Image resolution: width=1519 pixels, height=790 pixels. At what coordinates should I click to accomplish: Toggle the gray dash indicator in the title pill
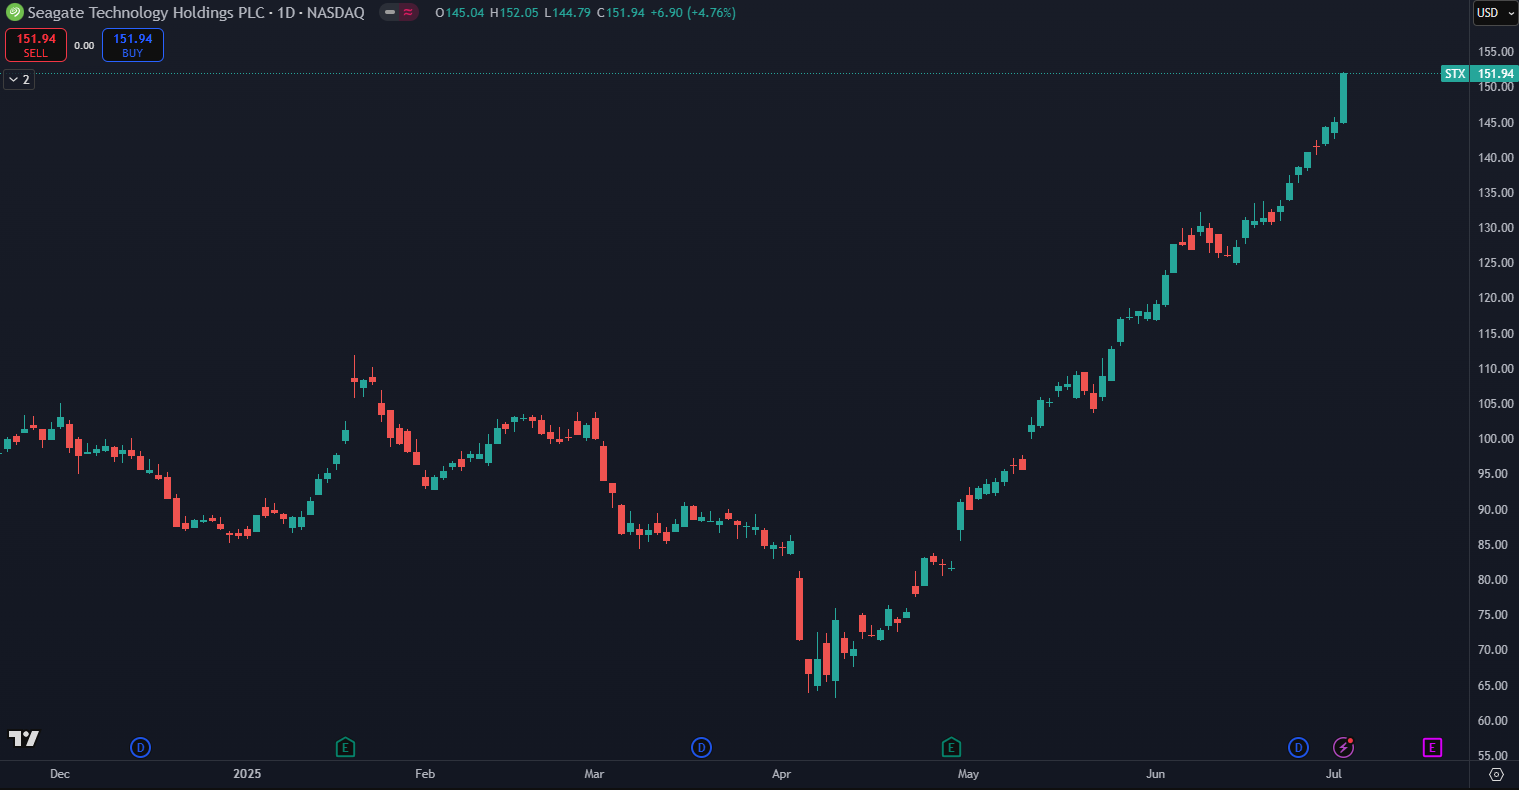pos(388,13)
